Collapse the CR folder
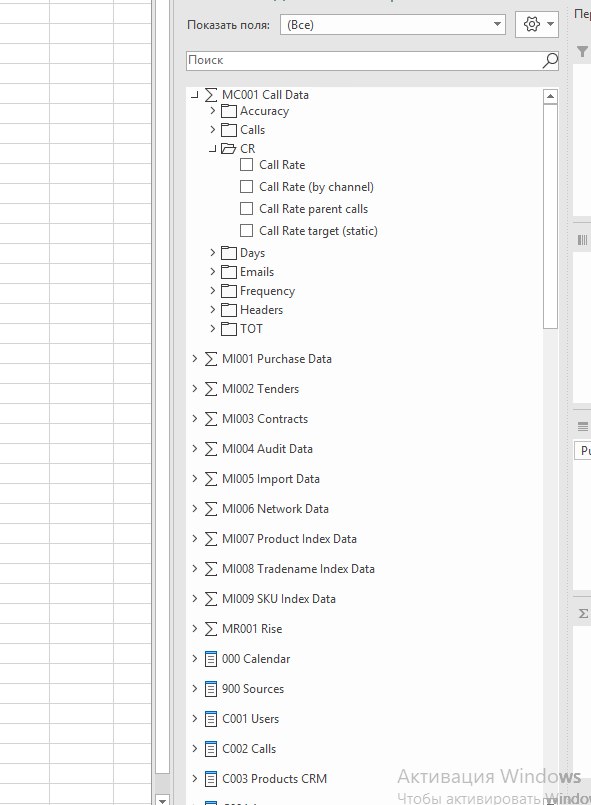Screen dimensions: 591x805 (x=213, y=149)
